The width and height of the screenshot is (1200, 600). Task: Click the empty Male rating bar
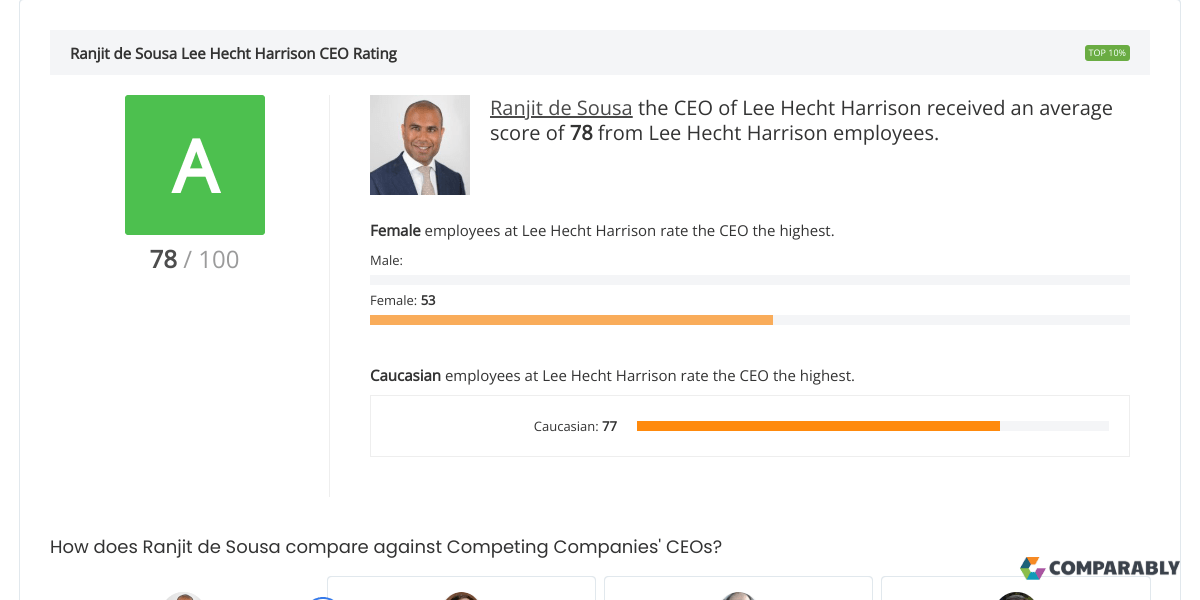pyautogui.click(x=750, y=280)
